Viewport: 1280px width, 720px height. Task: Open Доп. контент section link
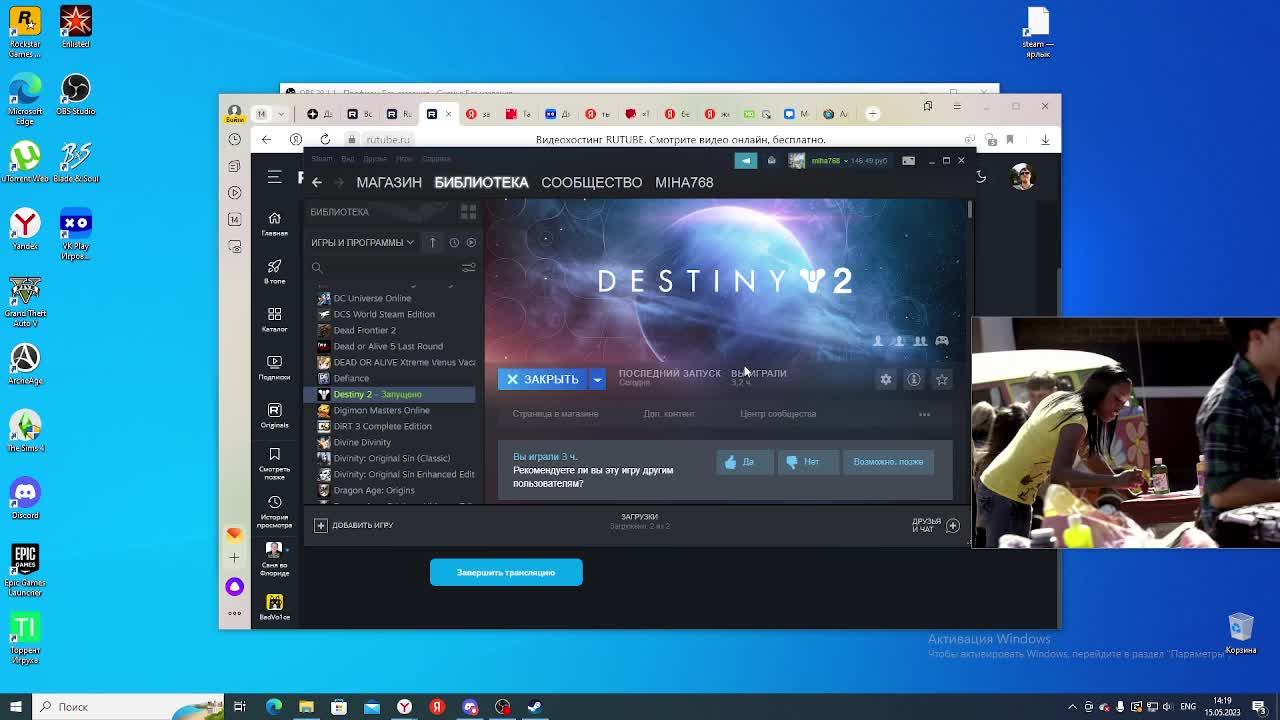pos(669,414)
